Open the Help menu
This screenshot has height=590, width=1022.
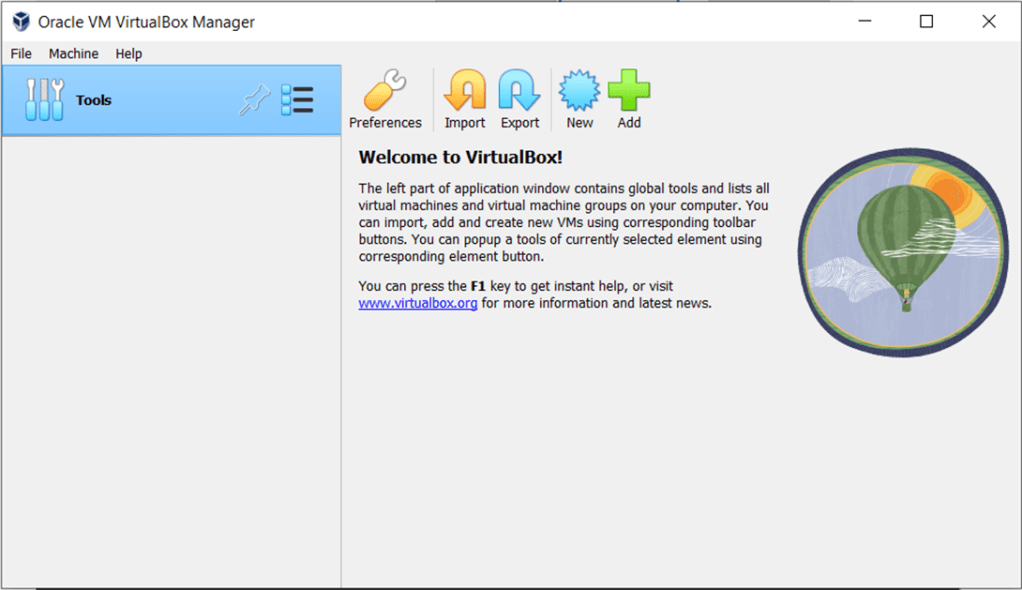pos(129,54)
